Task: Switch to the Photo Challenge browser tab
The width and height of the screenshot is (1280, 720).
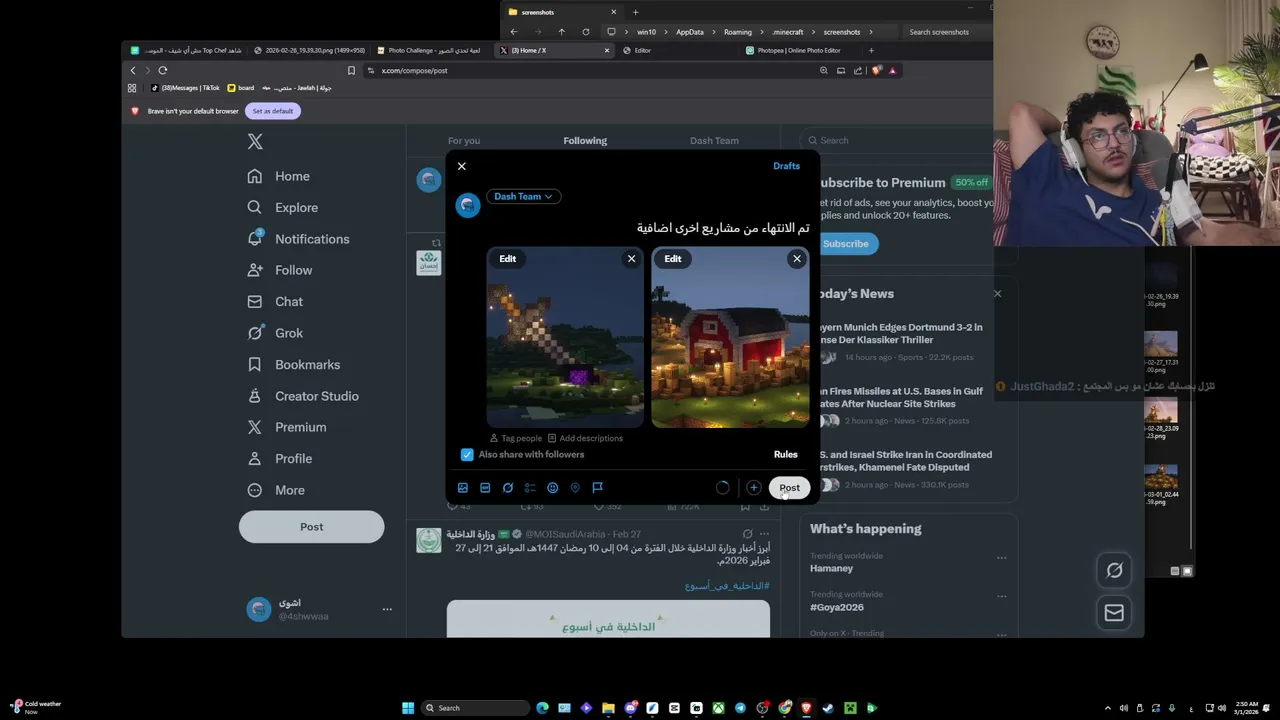Action: pyautogui.click(x=431, y=50)
